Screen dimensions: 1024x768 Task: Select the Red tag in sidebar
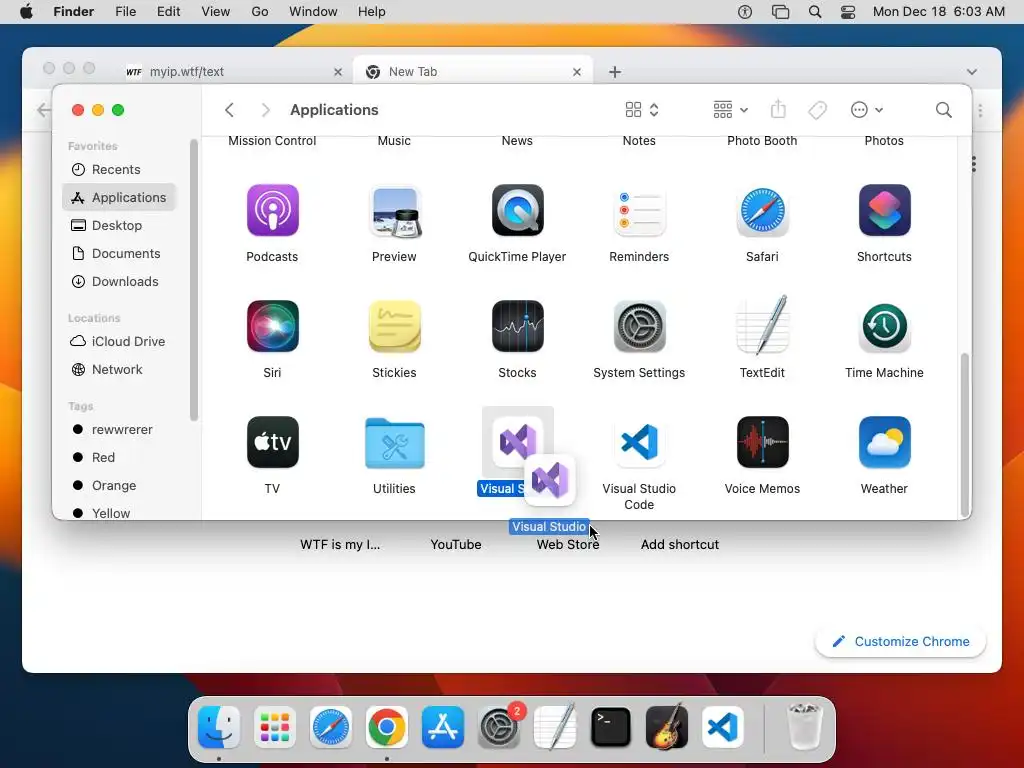[x=120, y=458]
